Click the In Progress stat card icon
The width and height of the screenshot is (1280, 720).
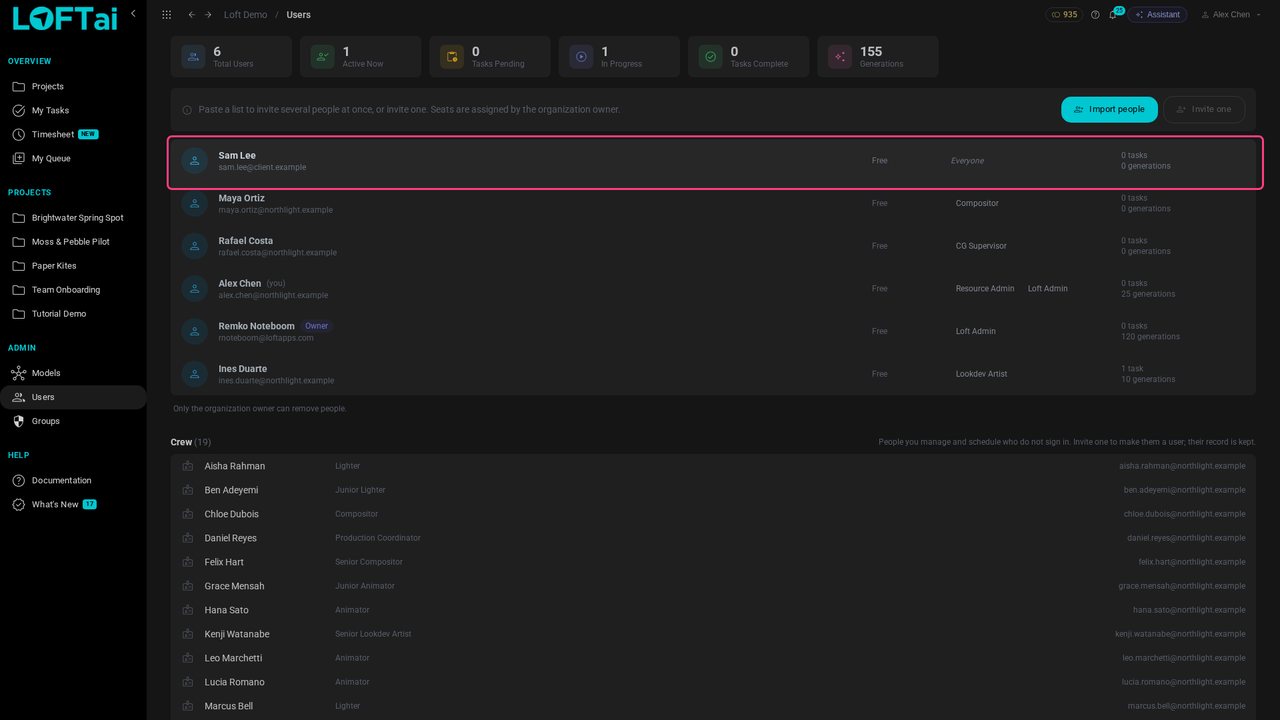point(581,57)
